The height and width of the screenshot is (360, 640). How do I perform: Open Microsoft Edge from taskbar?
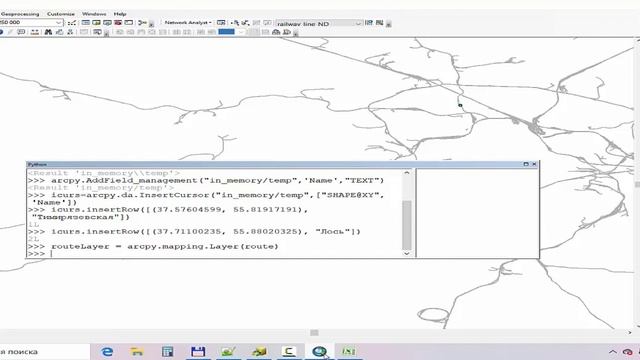pos(107,351)
